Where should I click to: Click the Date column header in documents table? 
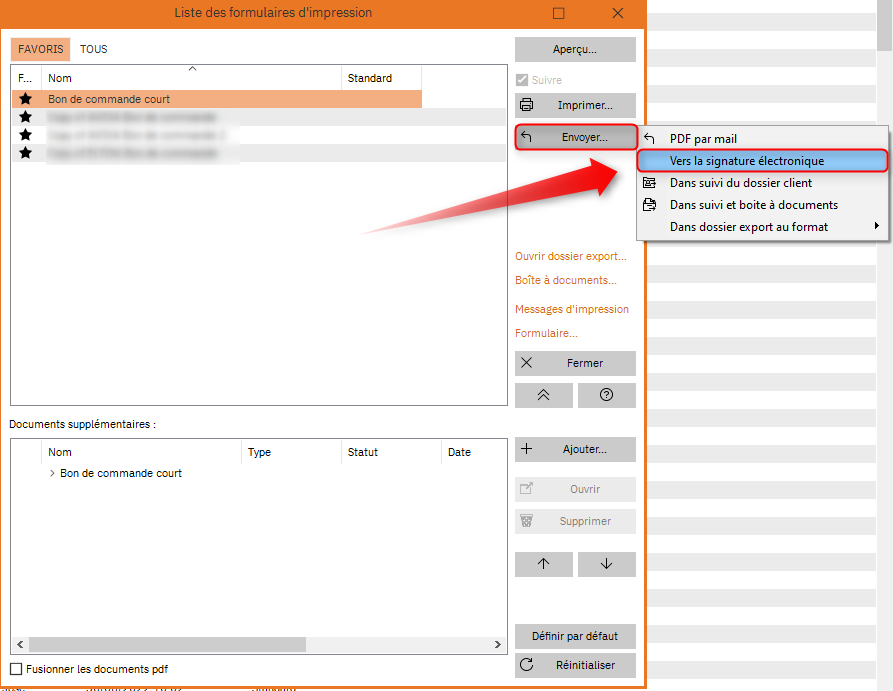click(474, 452)
